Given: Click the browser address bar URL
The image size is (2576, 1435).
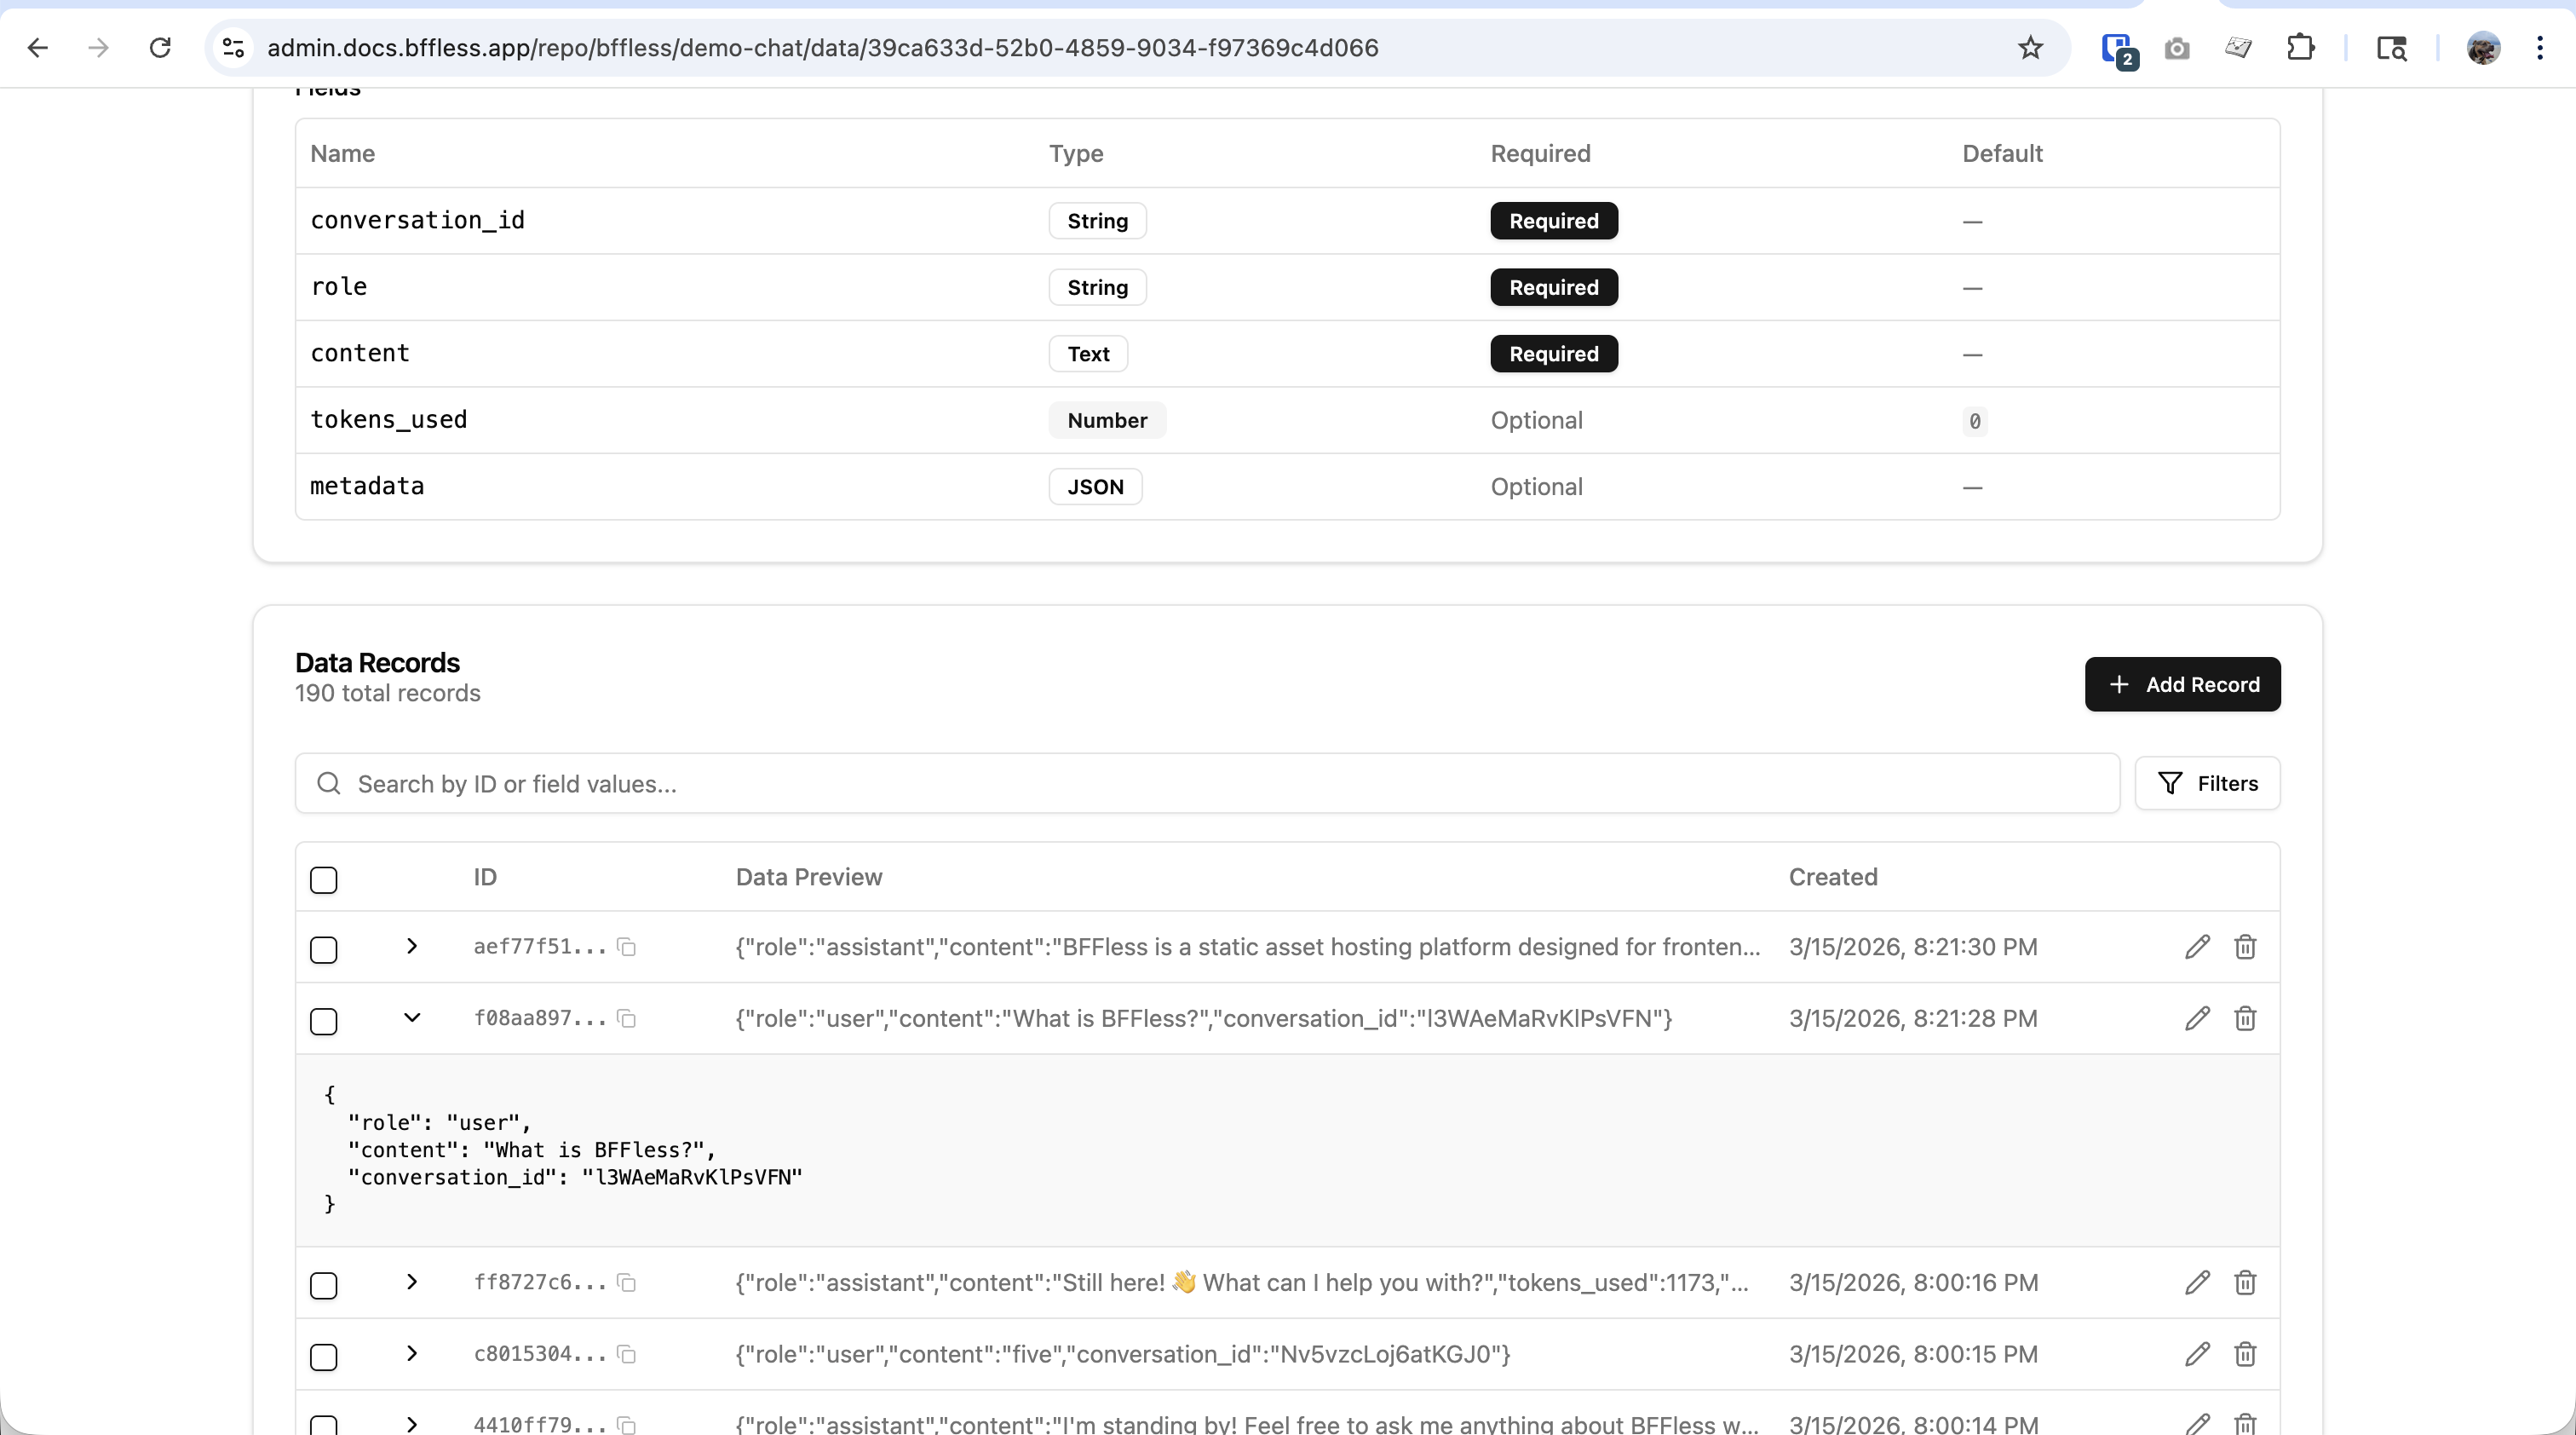Looking at the screenshot, I should click(822, 48).
